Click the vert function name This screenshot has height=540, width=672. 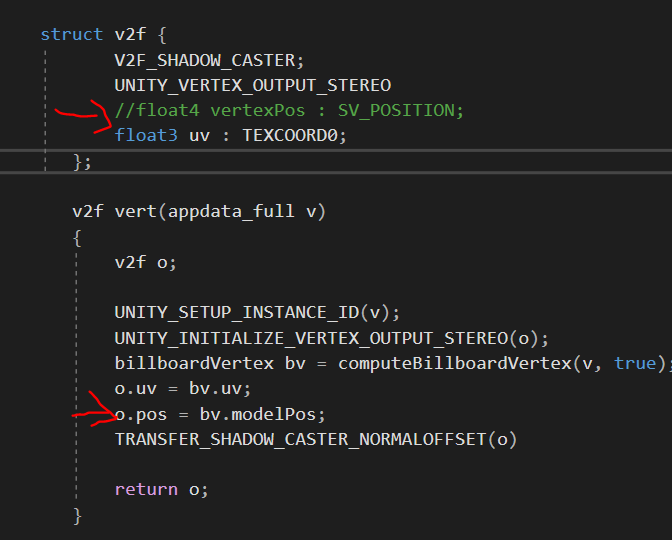[x=141, y=211]
